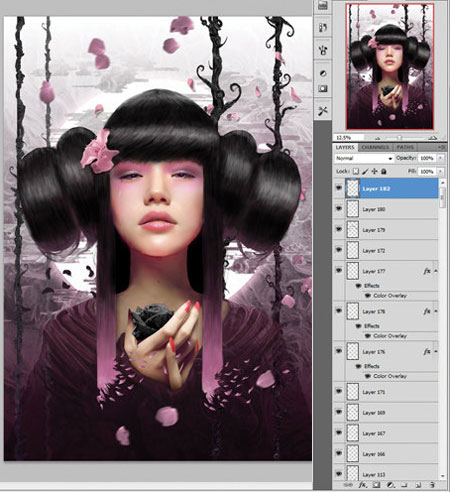450x492 pixels.
Task: Click lock all padlock icon
Action: pos(384,171)
